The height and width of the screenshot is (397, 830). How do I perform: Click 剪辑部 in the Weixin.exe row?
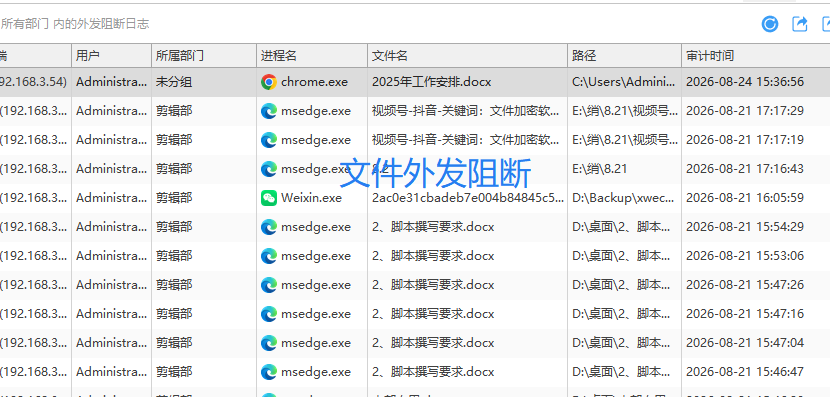[174, 198]
